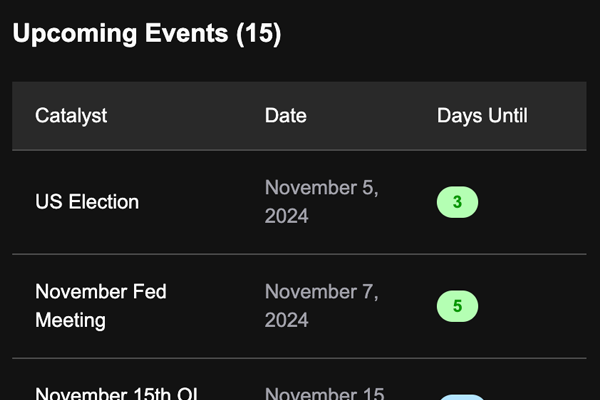Click the word Meeting in Fed row
Screen dimensions: 600x400
[70, 320]
